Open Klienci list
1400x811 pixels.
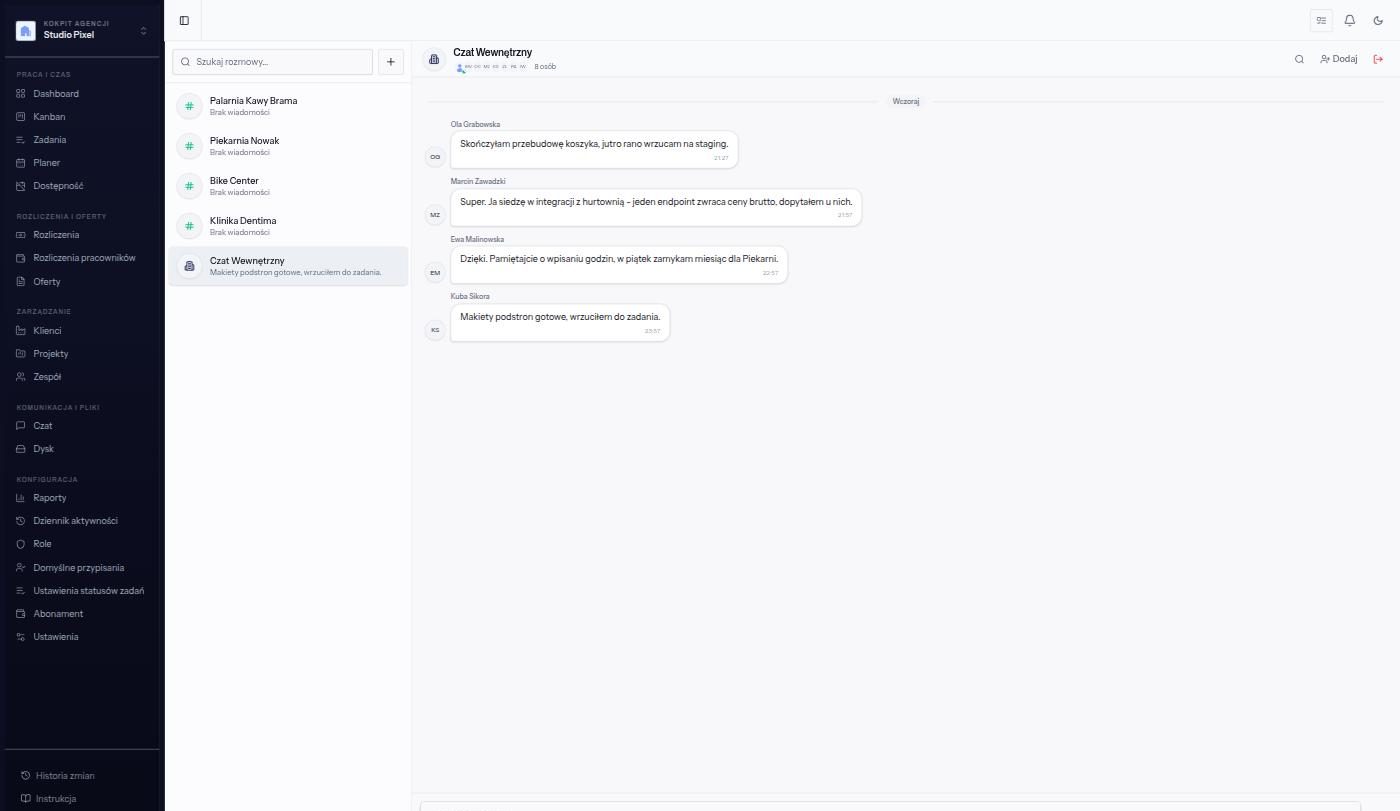pyautogui.click(x=82, y=331)
